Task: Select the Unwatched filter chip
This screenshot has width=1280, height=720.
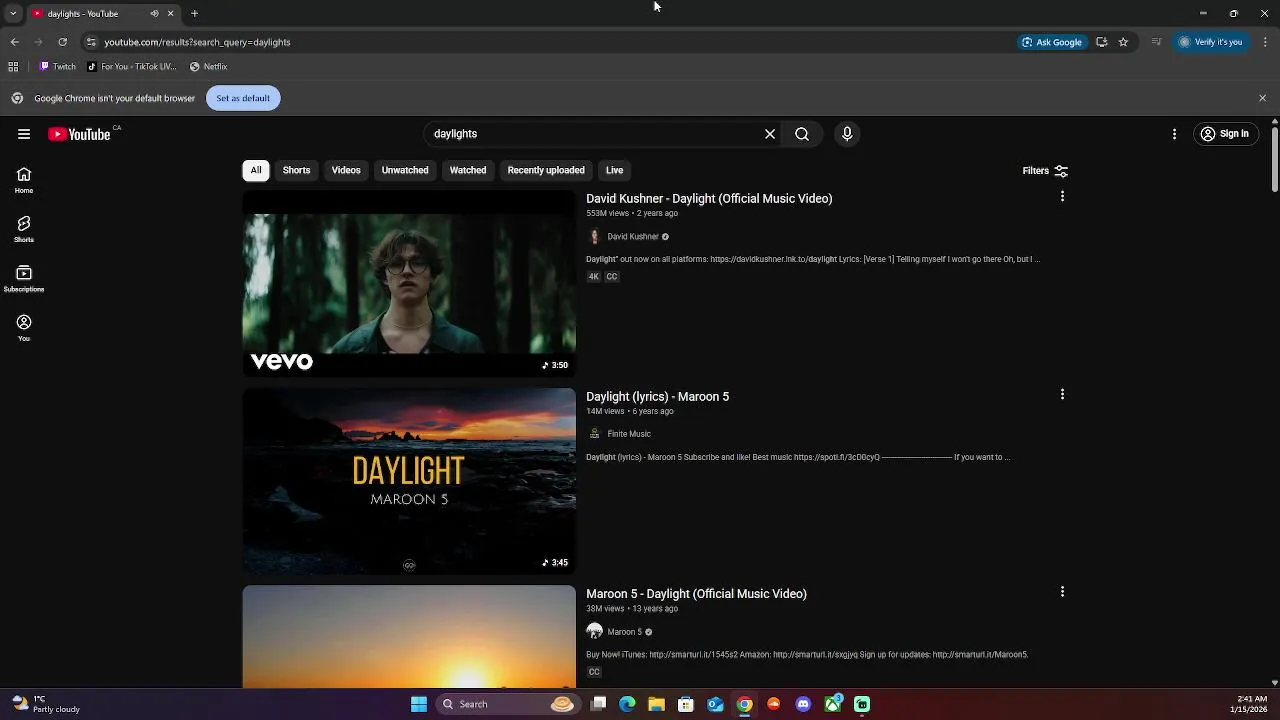Action: [405, 170]
